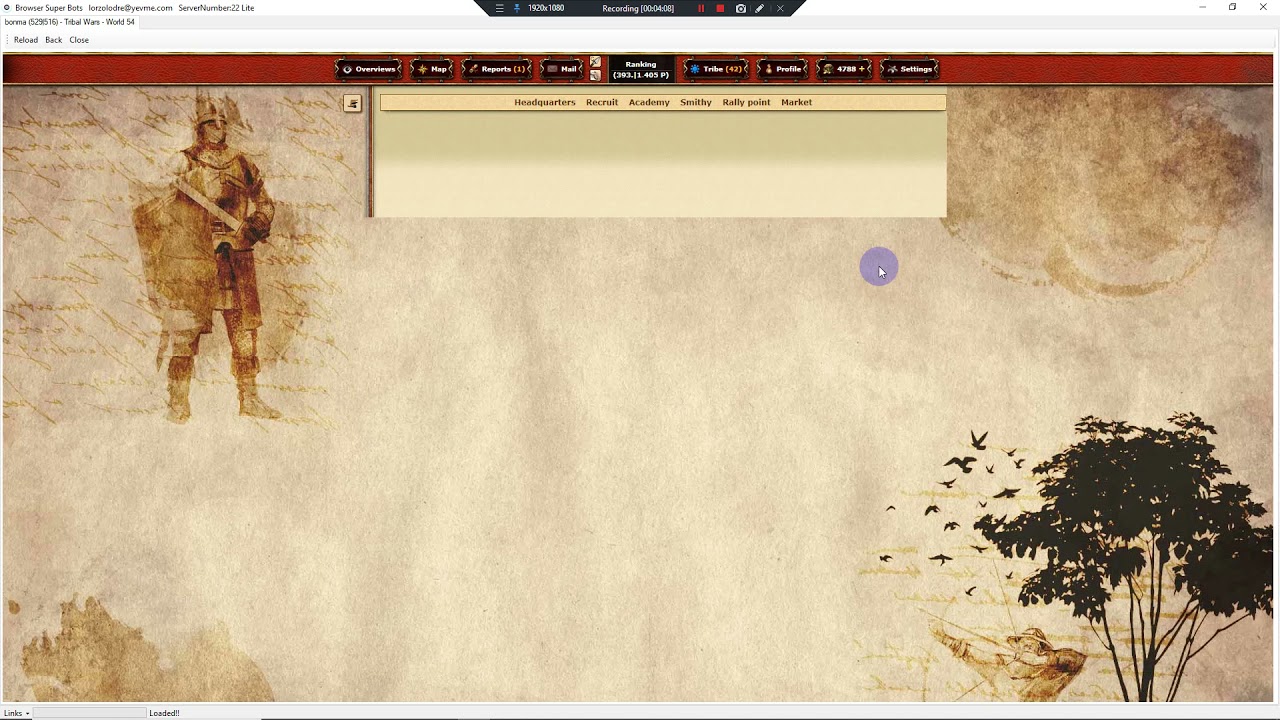The width and height of the screenshot is (1280, 720).
Task: Go to Headquarters
Action: [x=545, y=102]
